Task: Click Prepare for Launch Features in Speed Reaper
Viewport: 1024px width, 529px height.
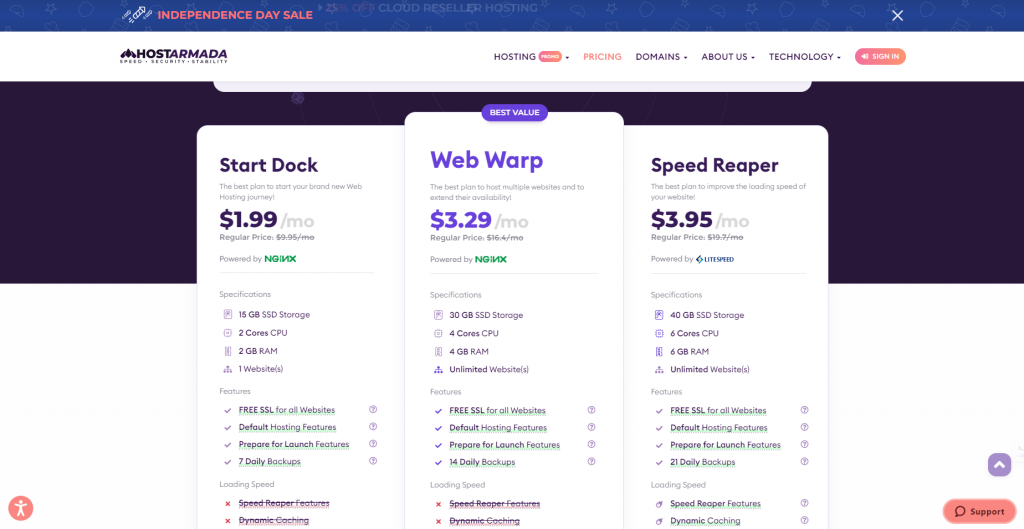Action: 726,445
